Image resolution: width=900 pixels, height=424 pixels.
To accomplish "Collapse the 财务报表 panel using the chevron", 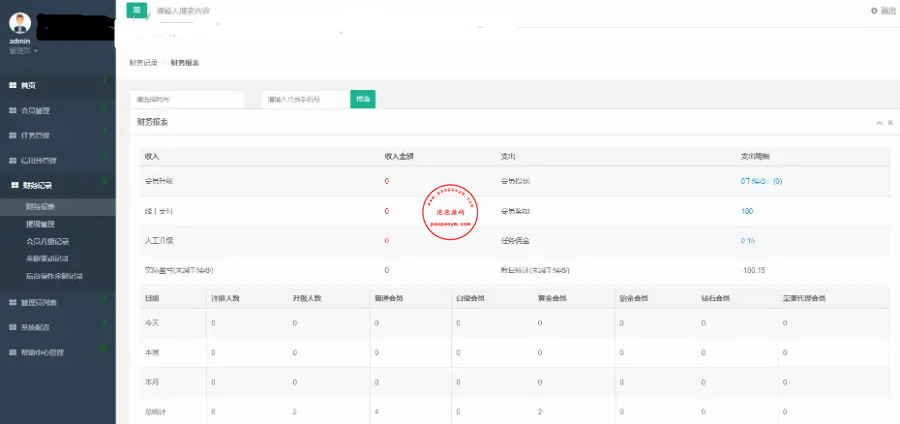I will 878,122.
